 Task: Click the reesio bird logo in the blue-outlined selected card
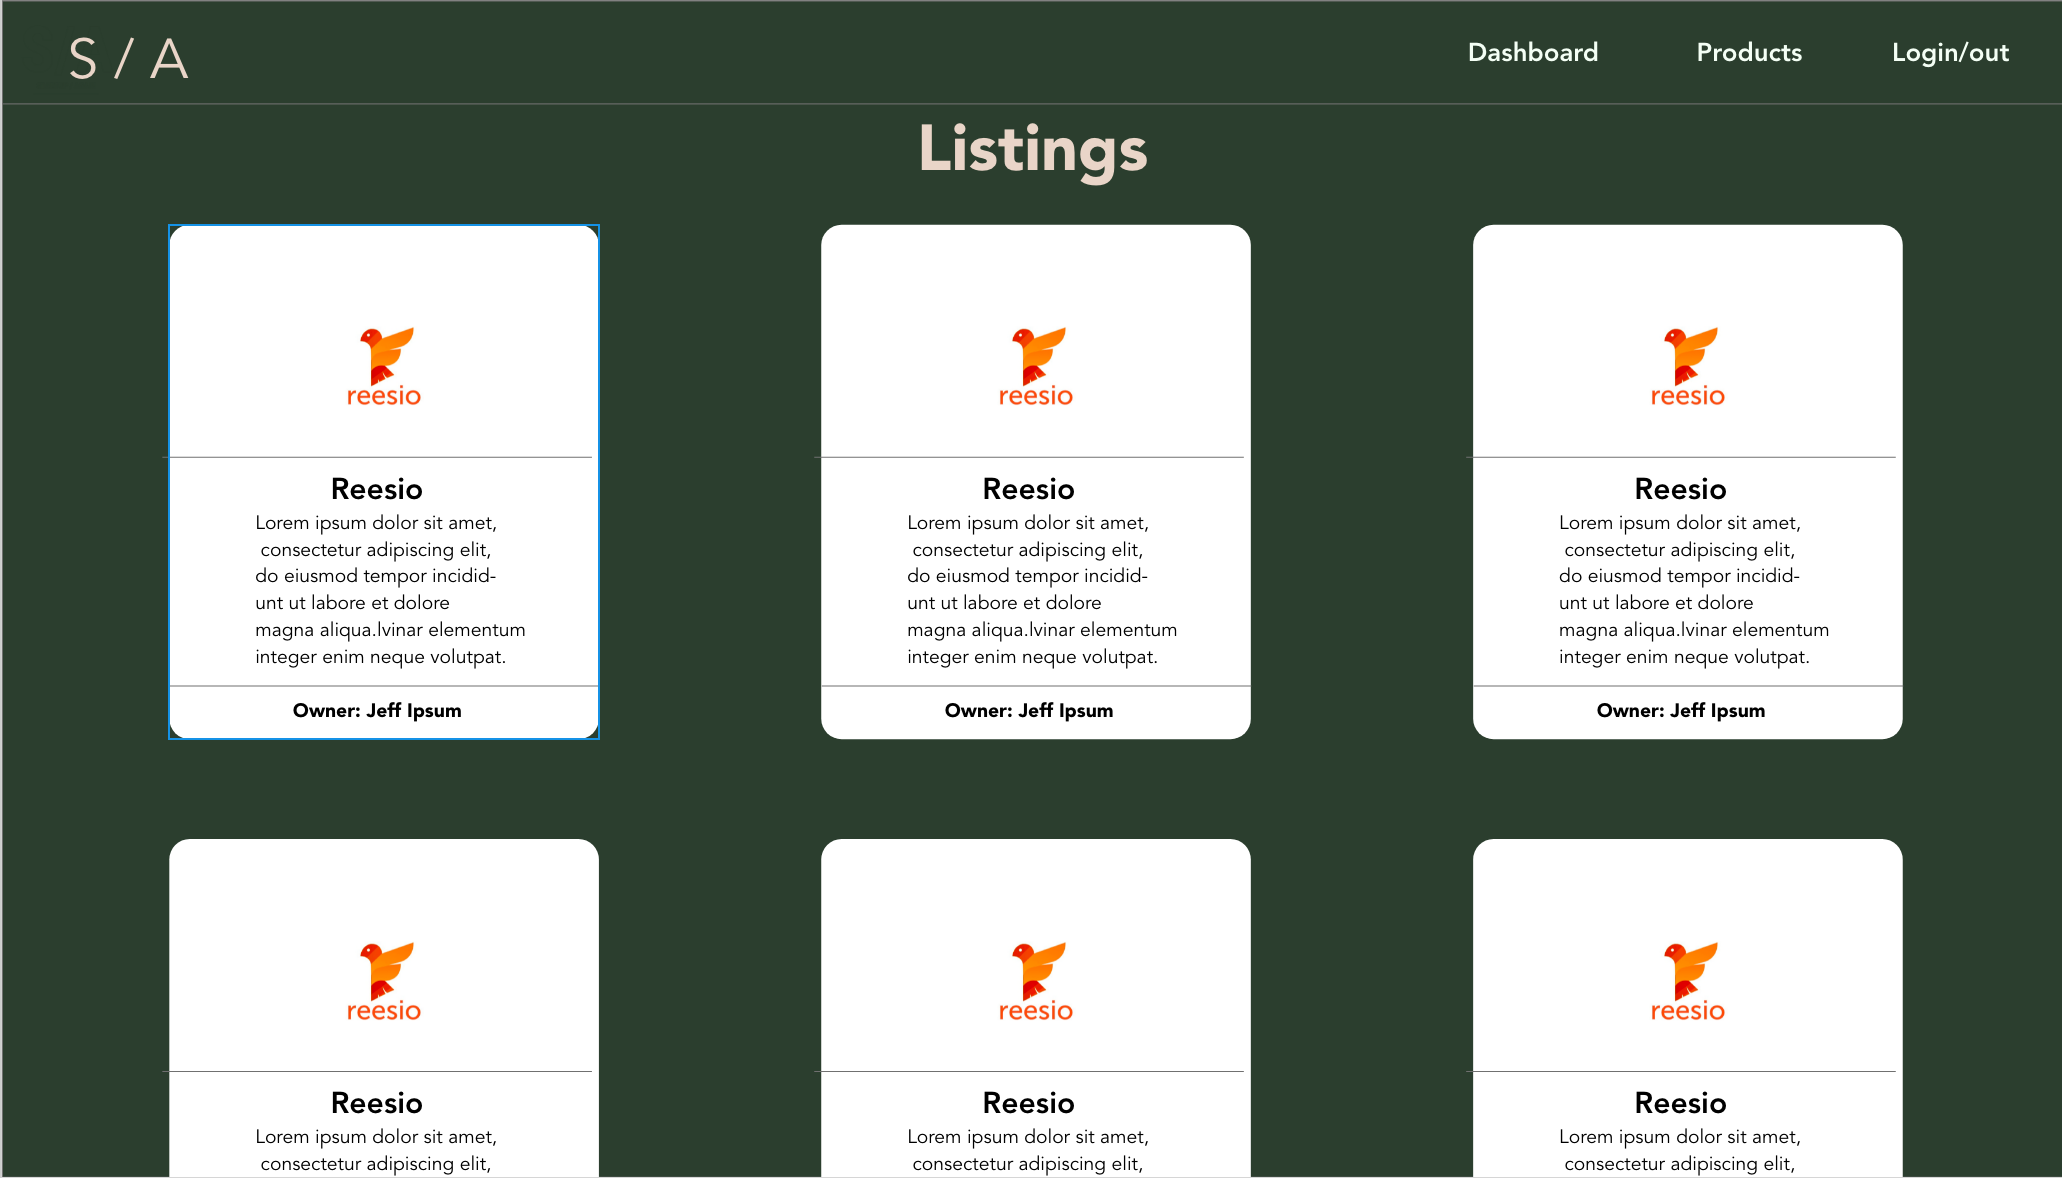click(x=384, y=367)
